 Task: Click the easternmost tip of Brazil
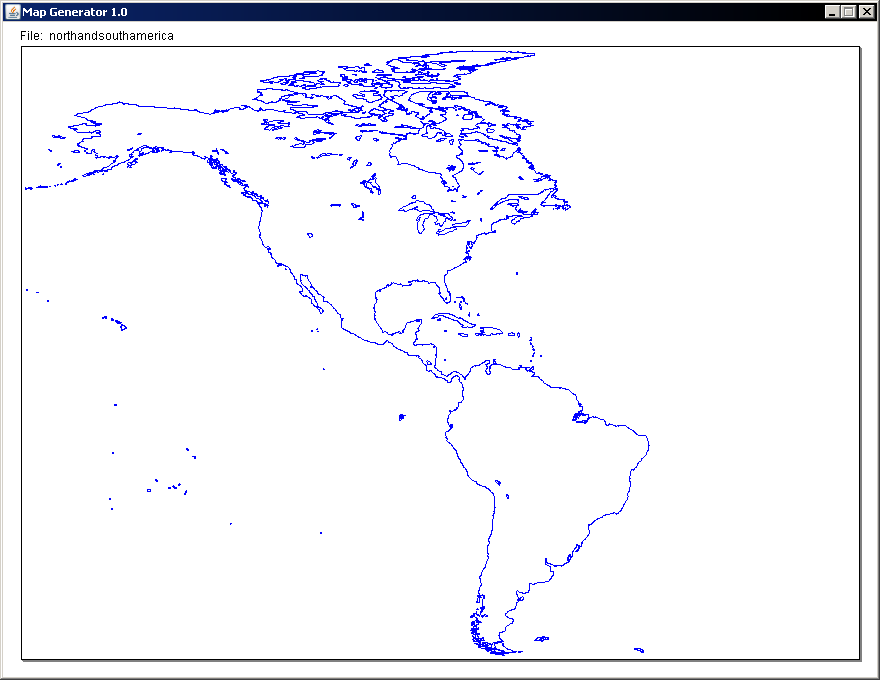click(648, 440)
